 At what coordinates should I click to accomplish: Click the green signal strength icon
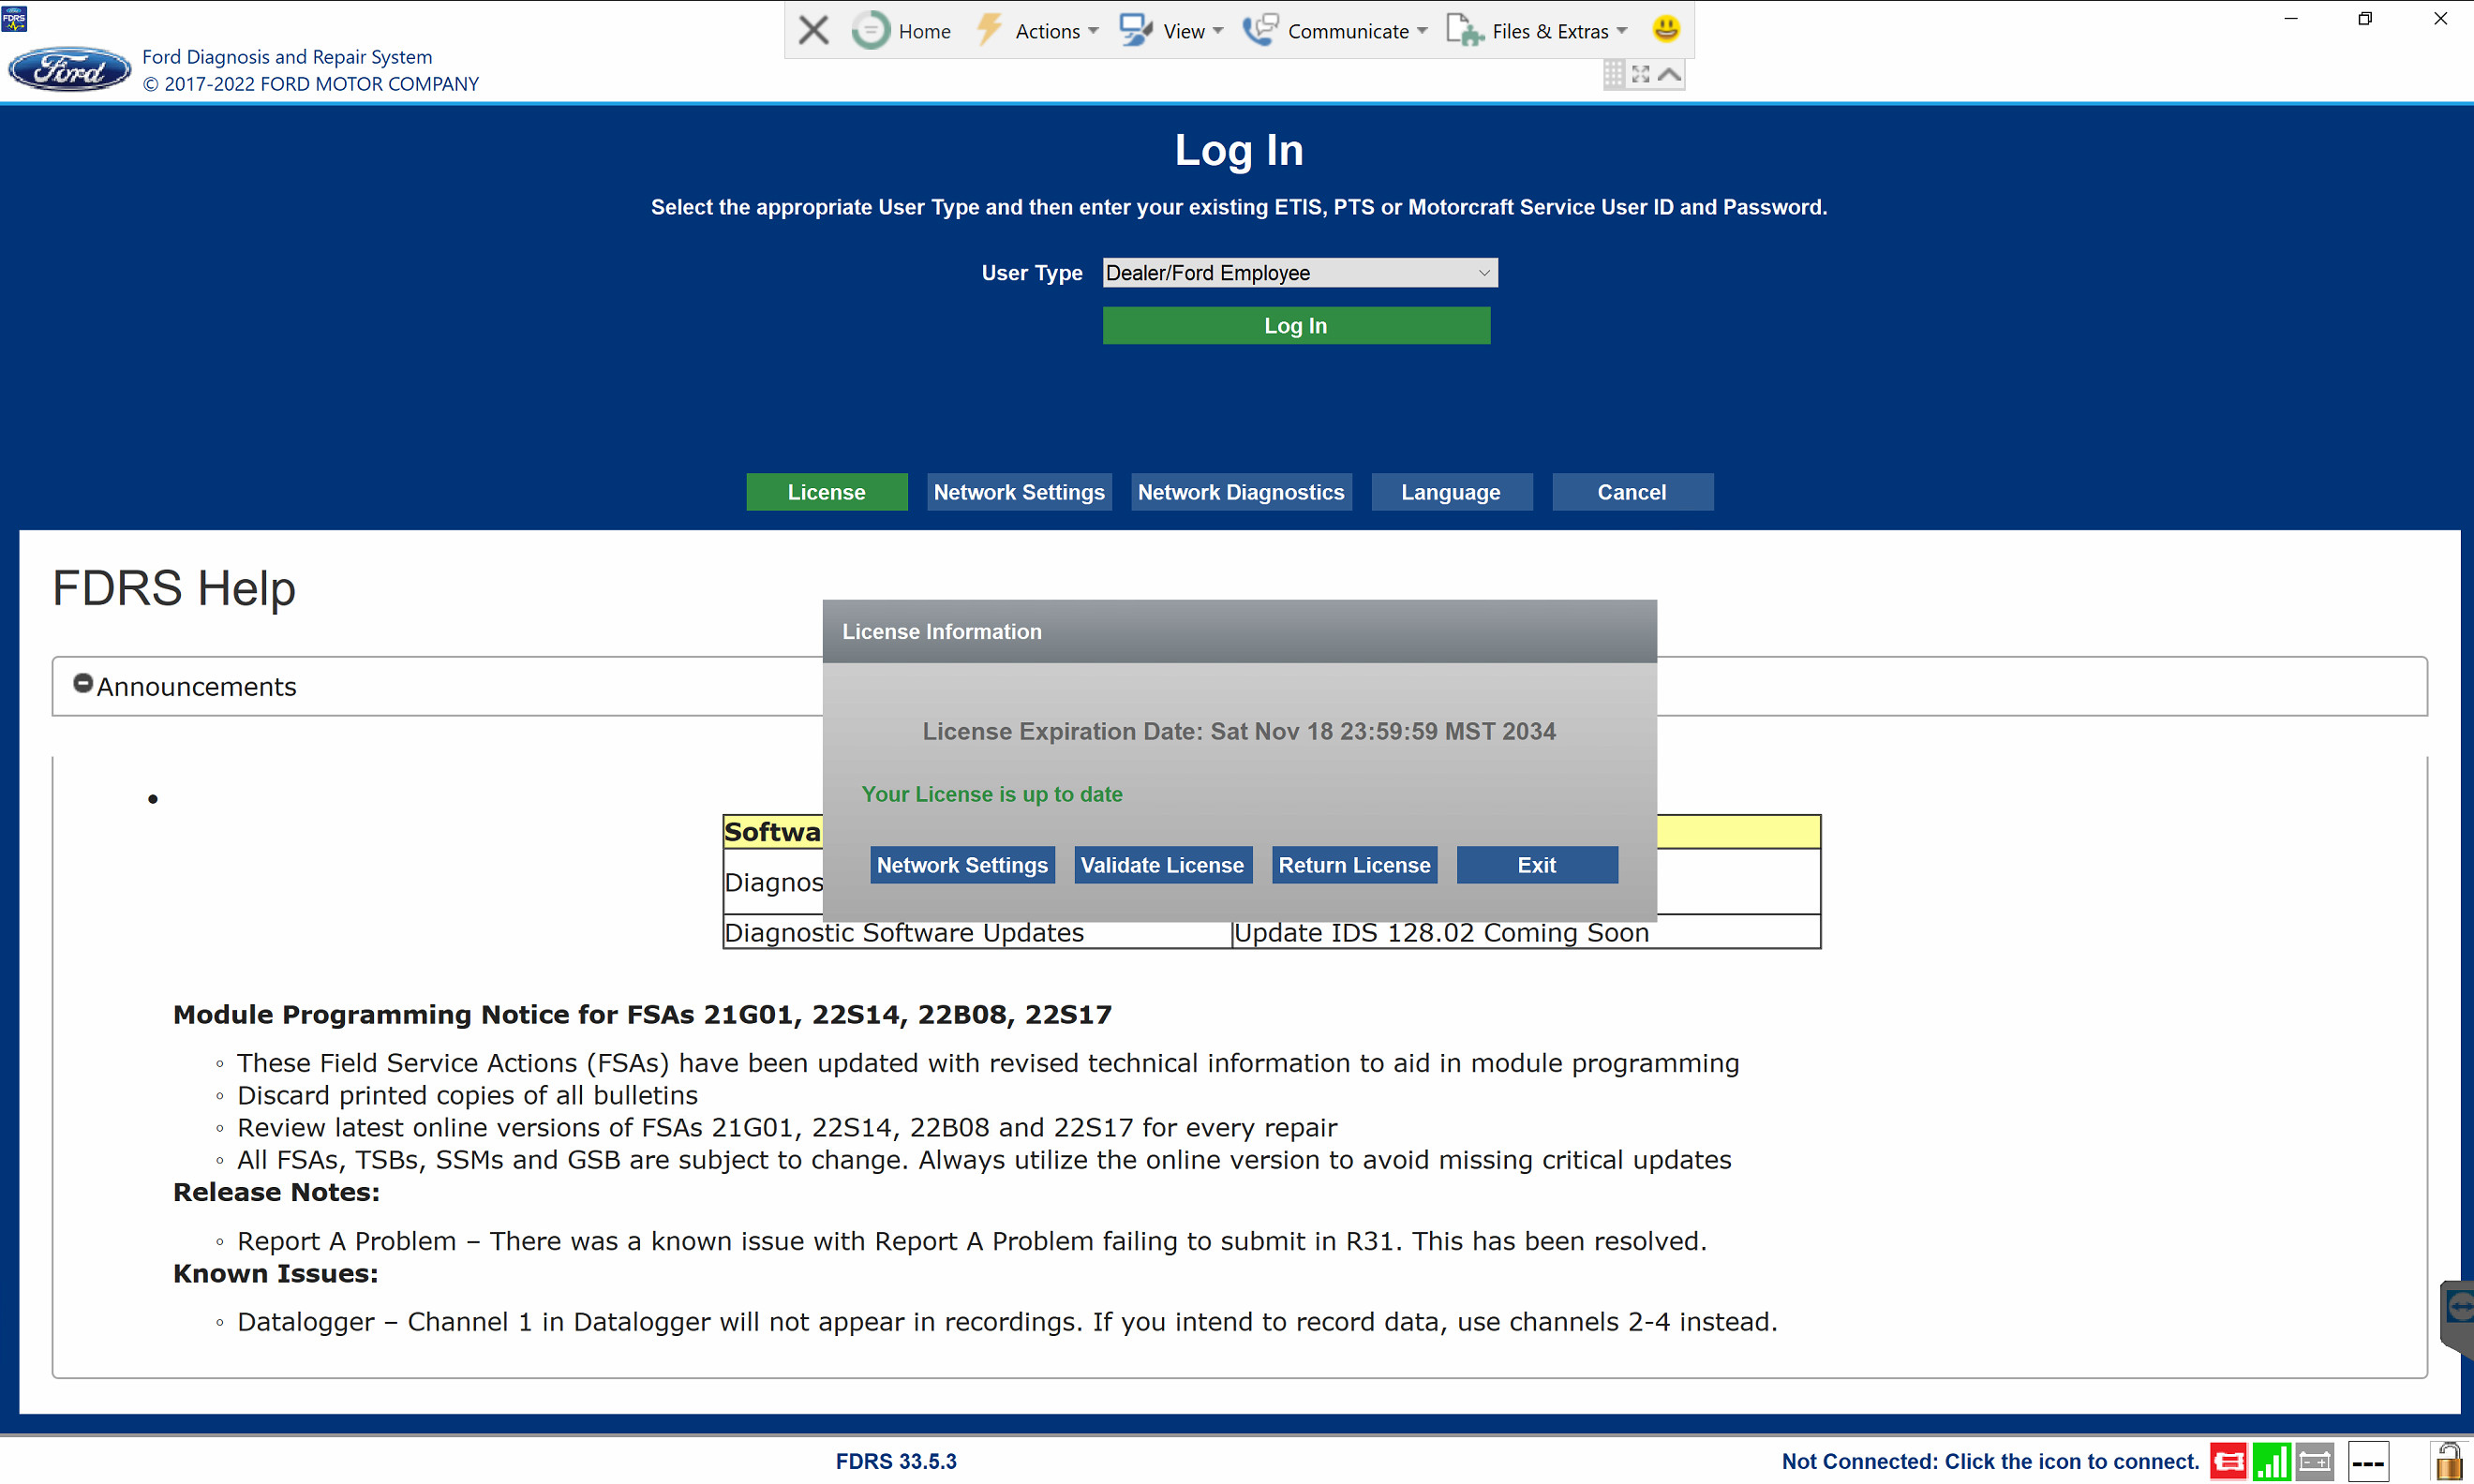[2272, 1462]
